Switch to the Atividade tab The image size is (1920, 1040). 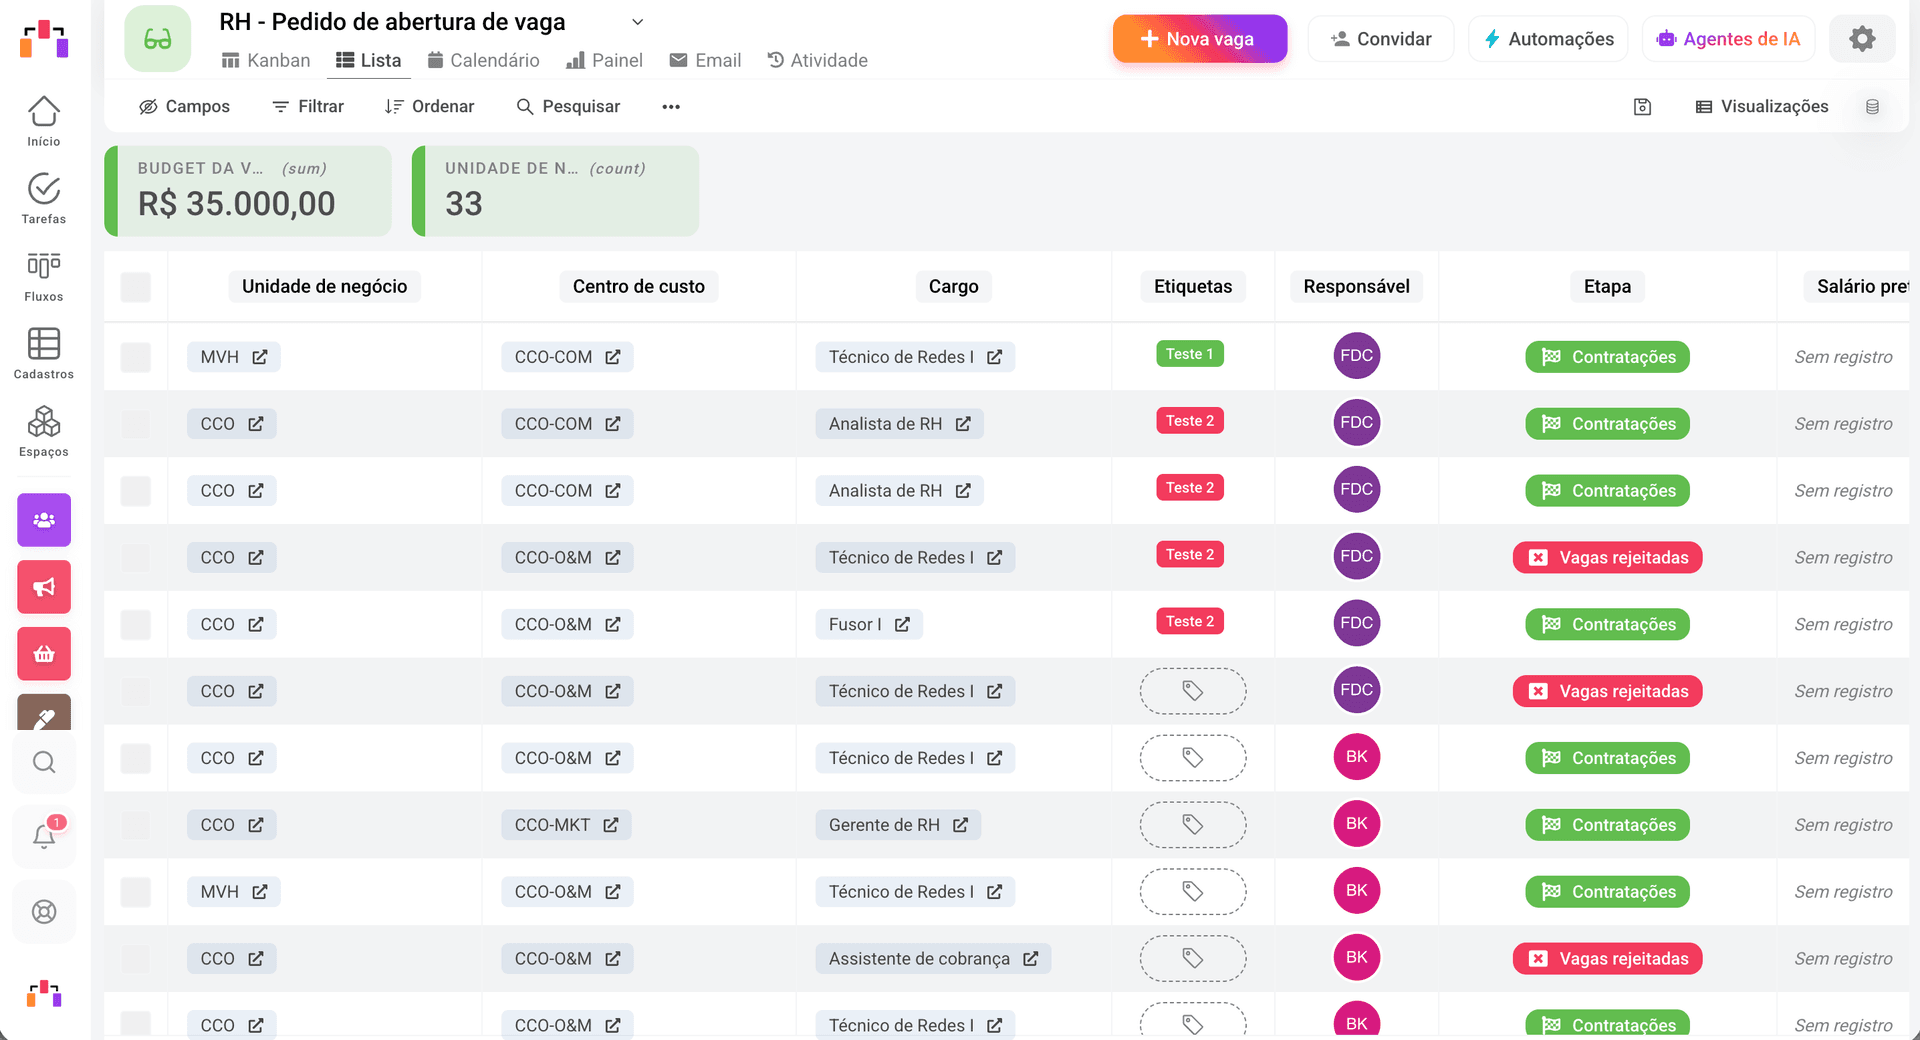click(x=818, y=60)
